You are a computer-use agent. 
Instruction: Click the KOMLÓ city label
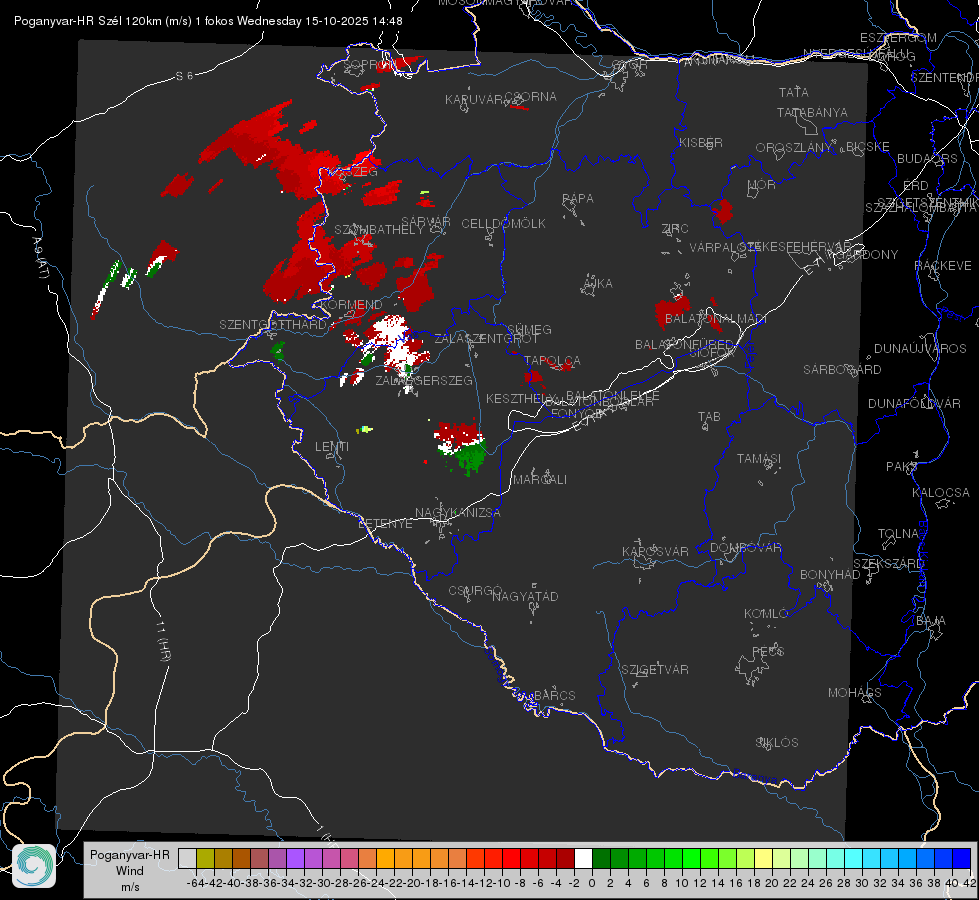point(766,614)
